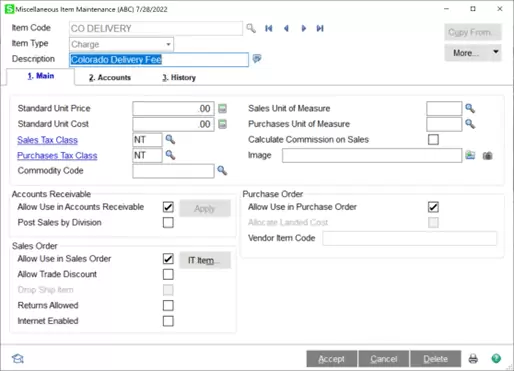
Task: Click Purchases Unit of Measure field
Action: coord(444,124)
